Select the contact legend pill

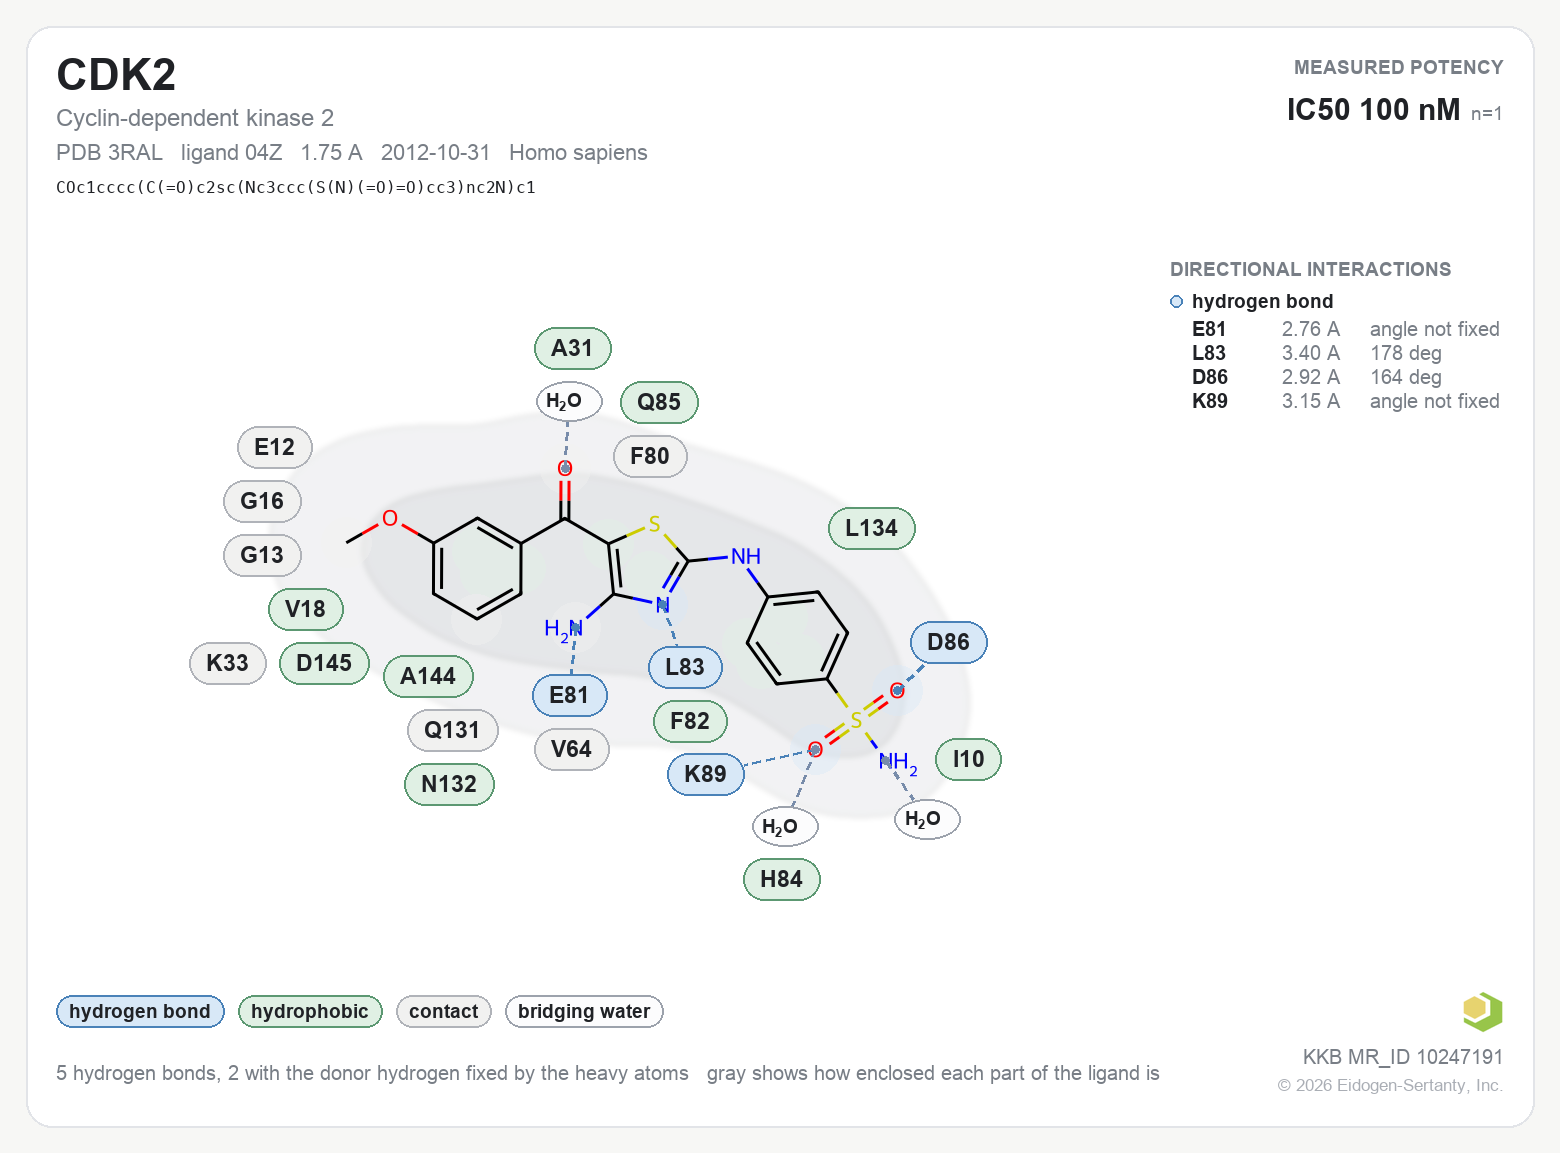[444, 1011]
